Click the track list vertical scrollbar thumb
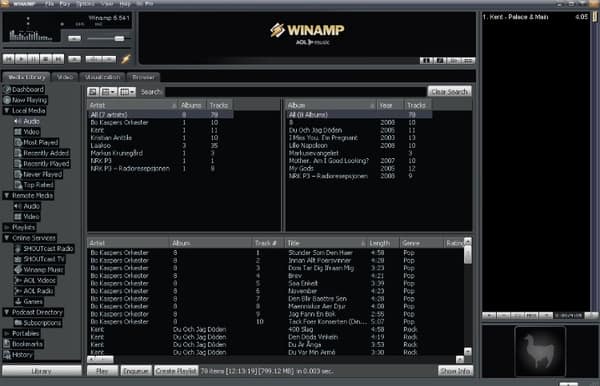Image resolution: width=600 pixels, height=386 pixels. [468, 254]
